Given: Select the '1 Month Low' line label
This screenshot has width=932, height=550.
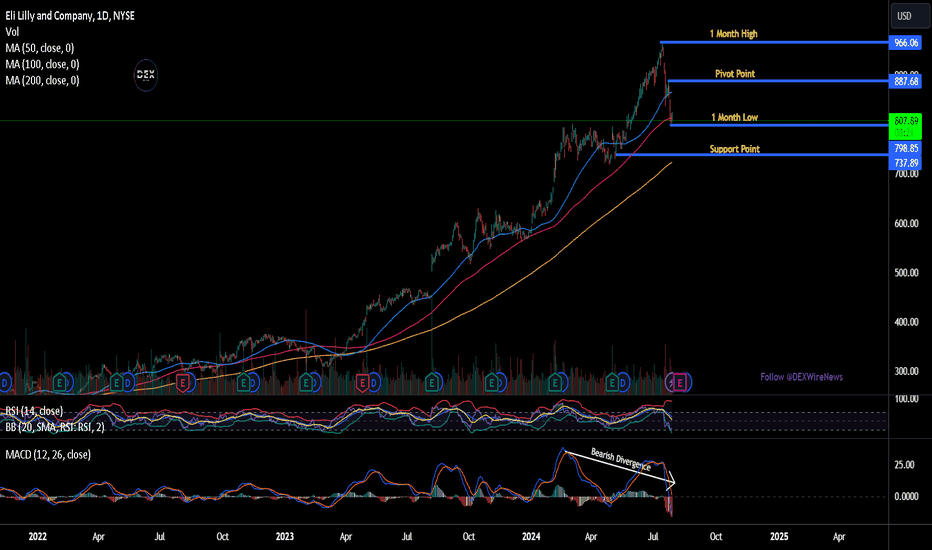Looking at the screenshot, I should click(735, 117).
